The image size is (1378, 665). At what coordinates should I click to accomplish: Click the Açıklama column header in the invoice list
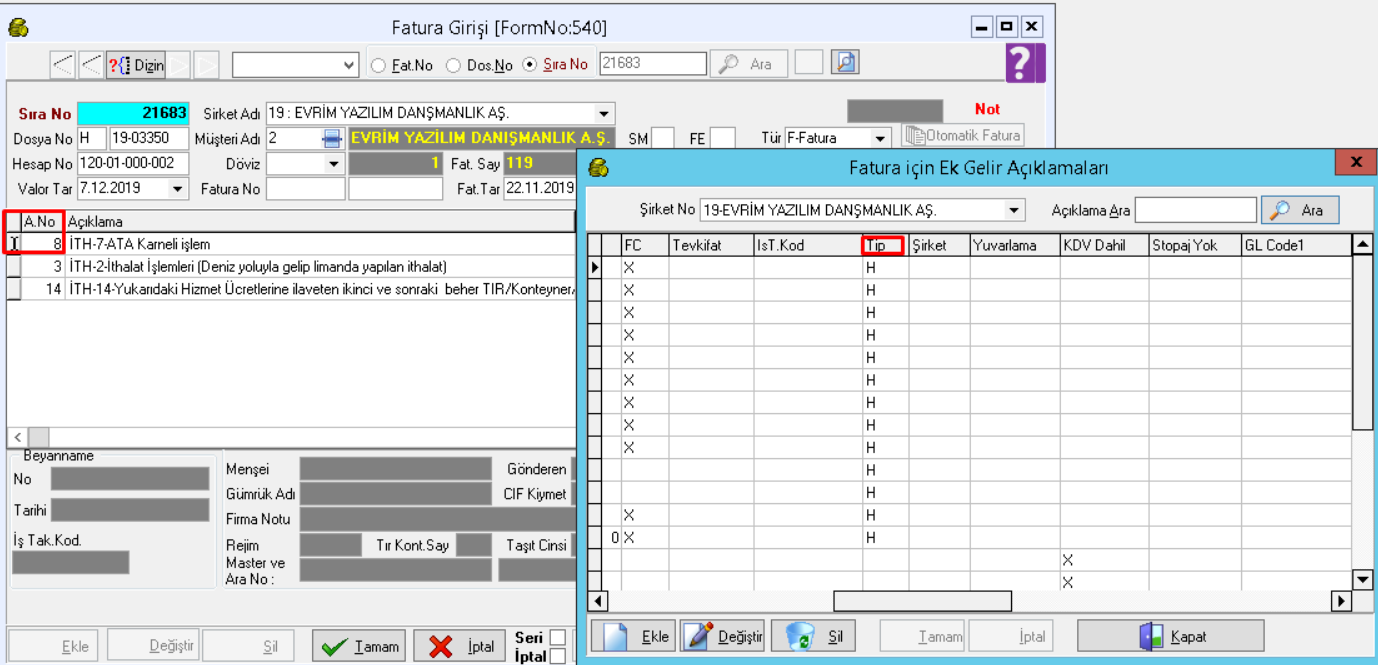click(320, 221)
